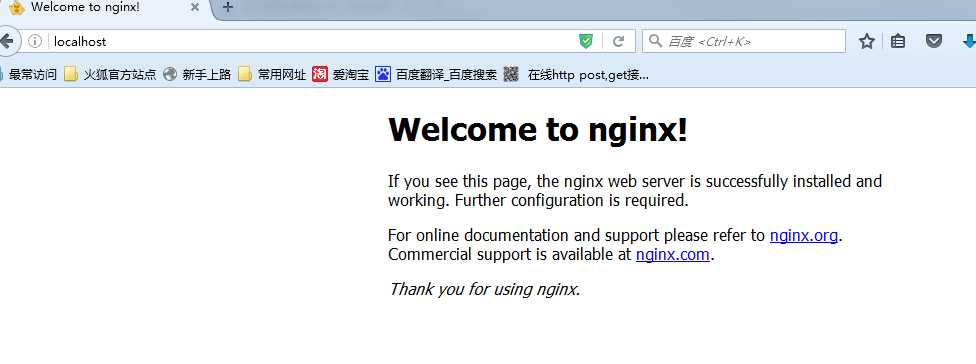976x364 pixels.
Task: Open 爱淘宝 bookmark
Action: 341,75
